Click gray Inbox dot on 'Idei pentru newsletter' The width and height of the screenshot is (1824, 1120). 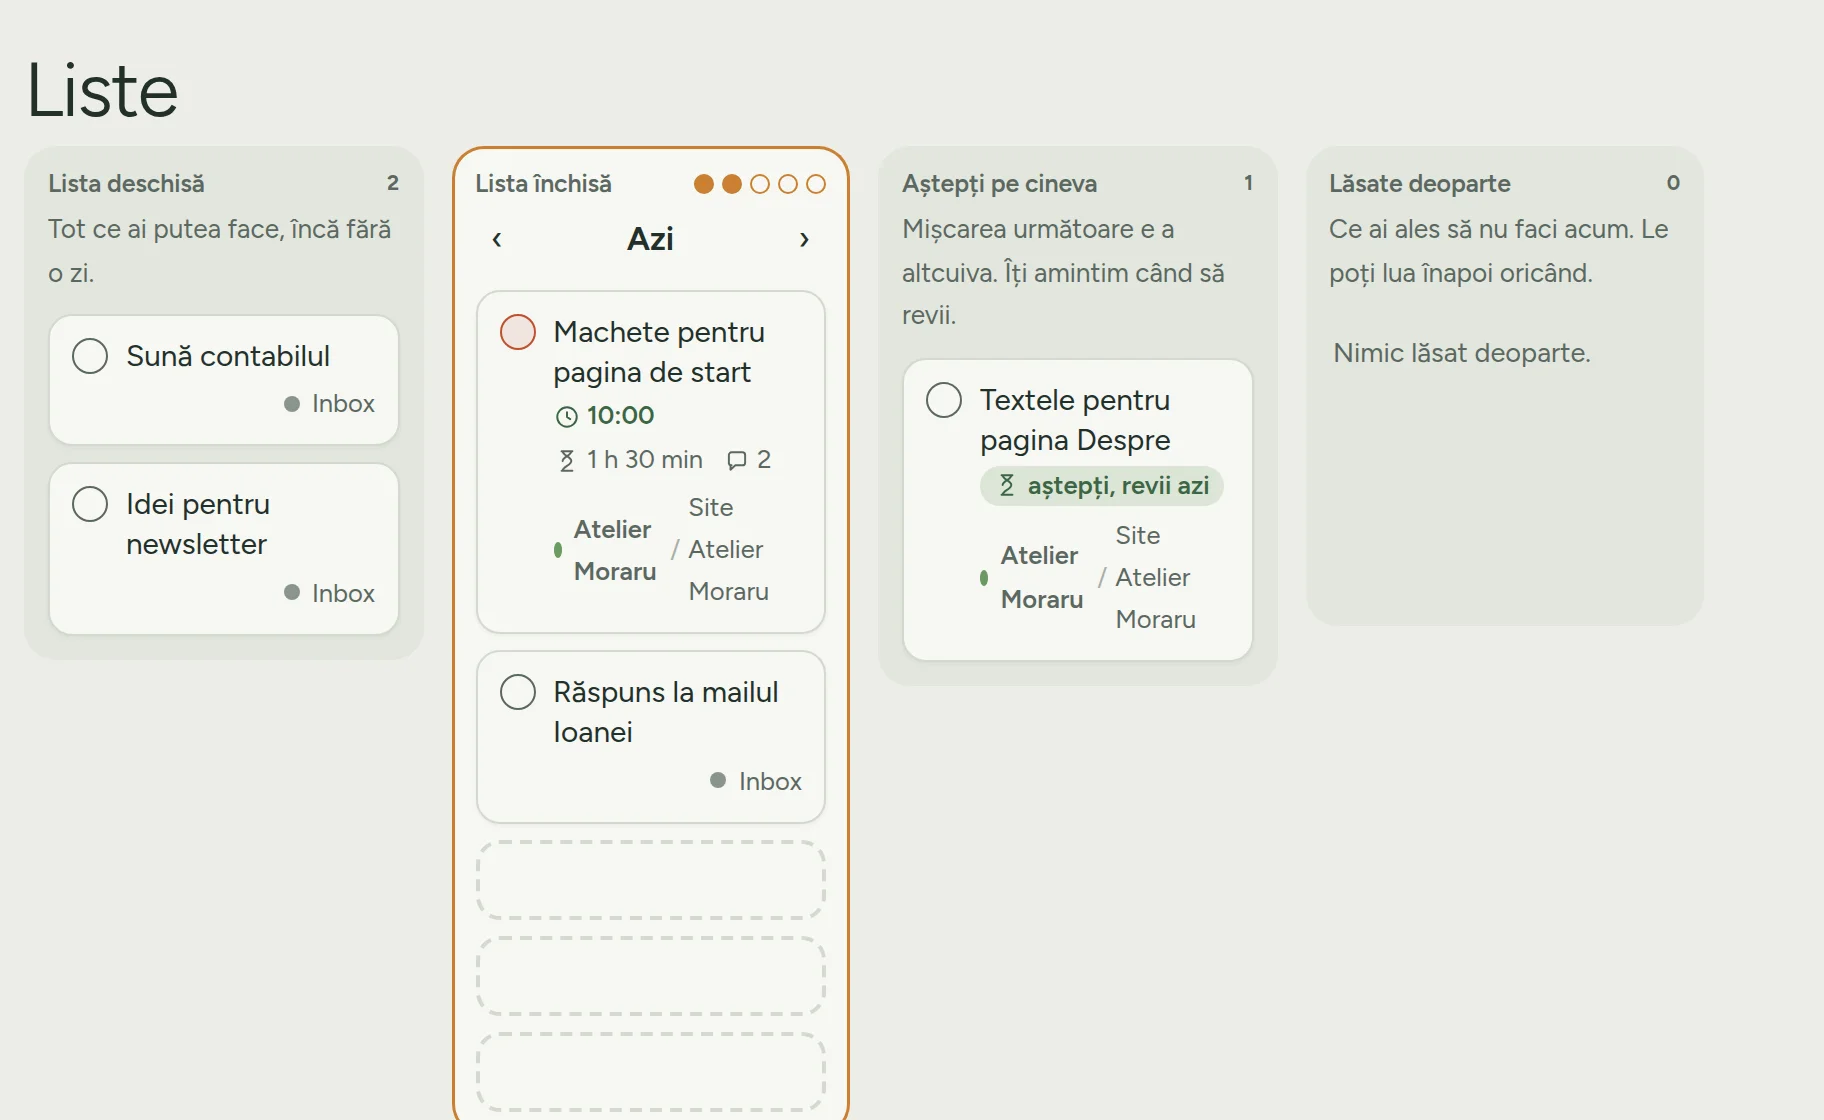tap(292, 592)
